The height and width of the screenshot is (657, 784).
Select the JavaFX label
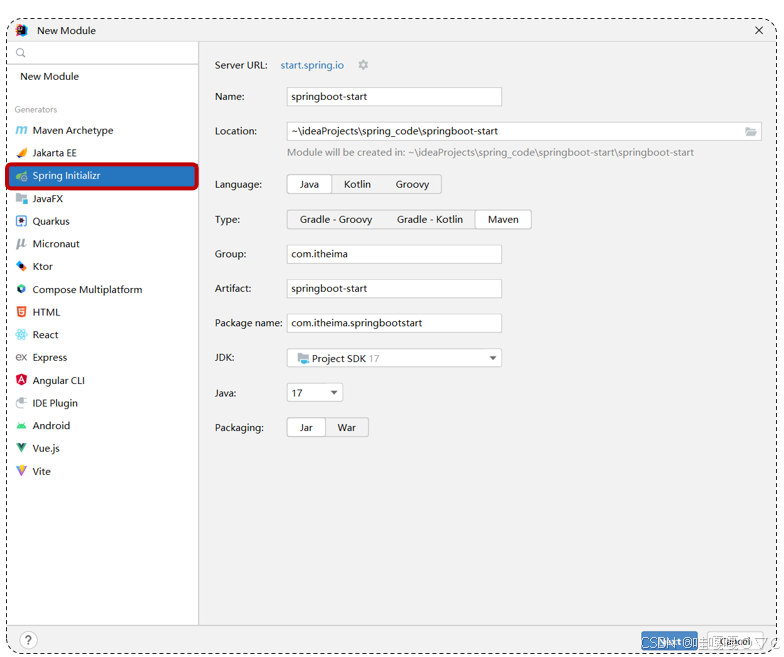click(x=48, y=198)
